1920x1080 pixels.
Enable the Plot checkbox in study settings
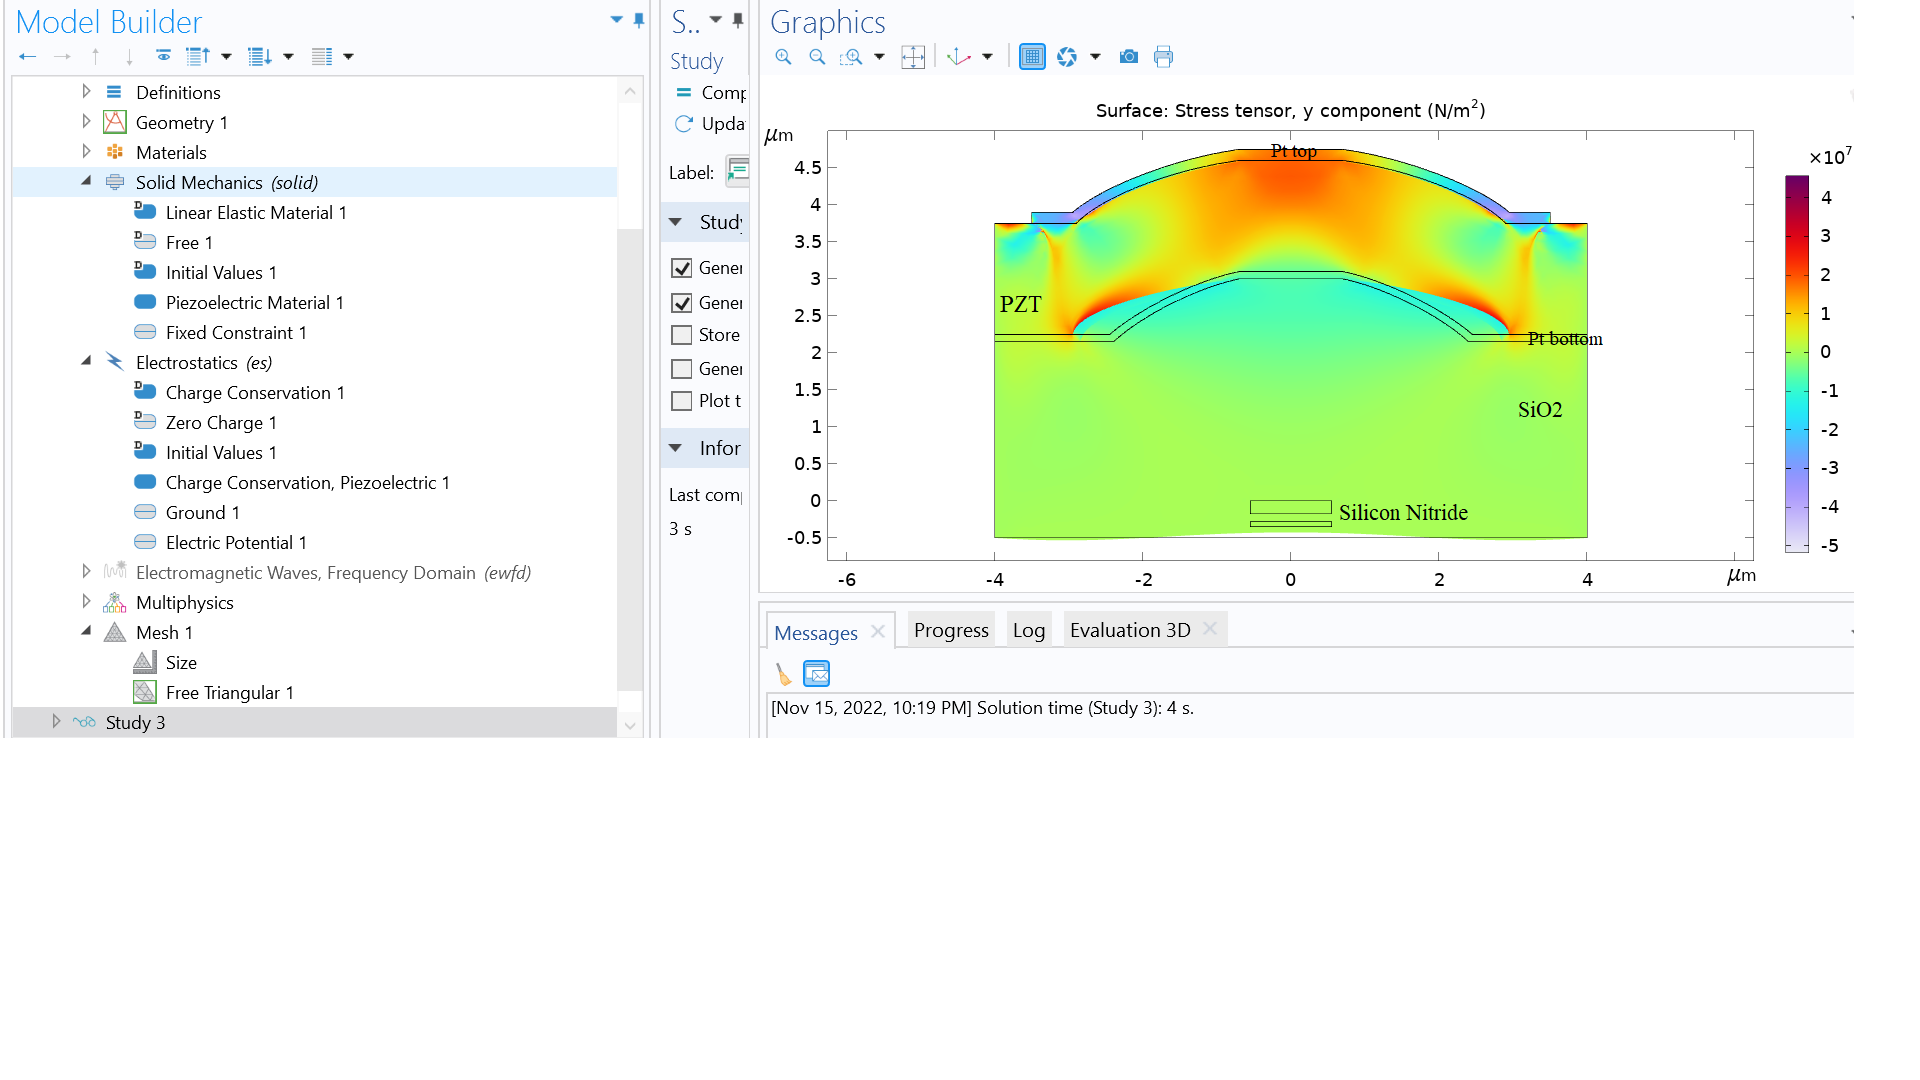[682, 401]
